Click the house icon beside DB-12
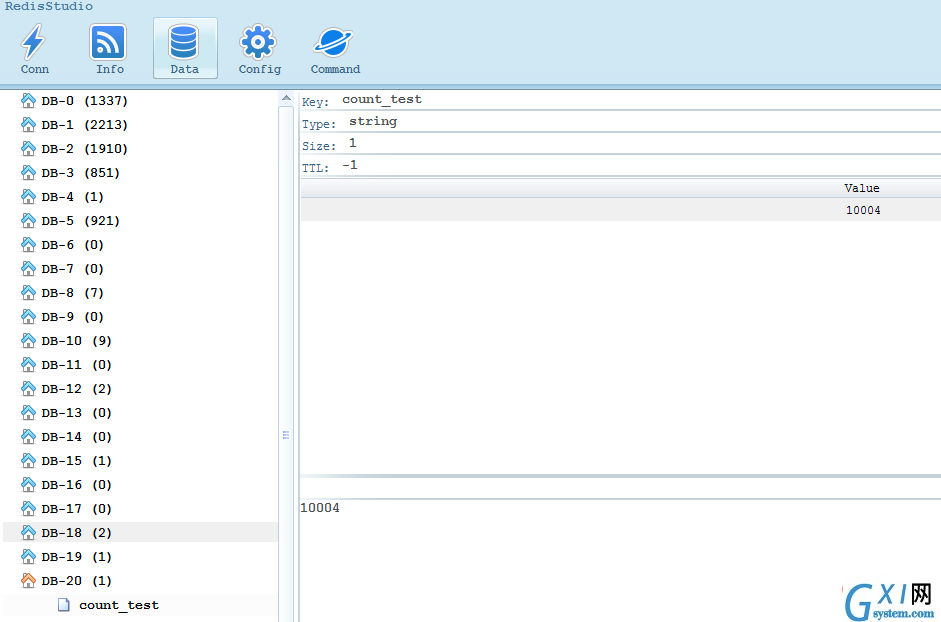This screenshot has width=941, height=622. 28,388
